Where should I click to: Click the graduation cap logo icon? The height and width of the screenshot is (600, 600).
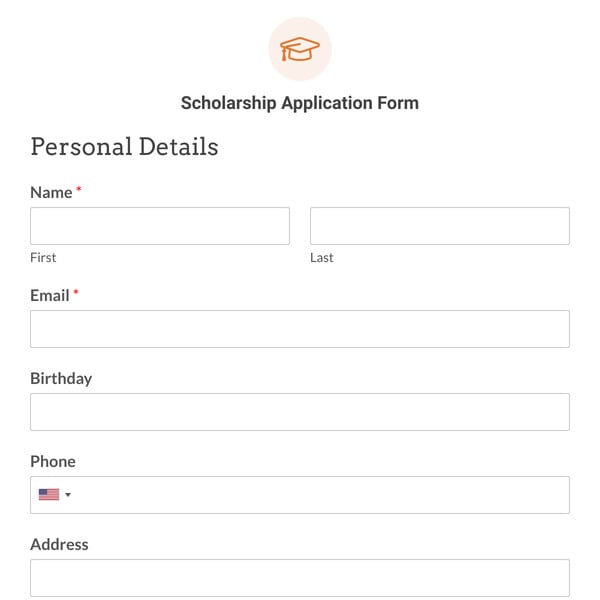coord(300,49)
